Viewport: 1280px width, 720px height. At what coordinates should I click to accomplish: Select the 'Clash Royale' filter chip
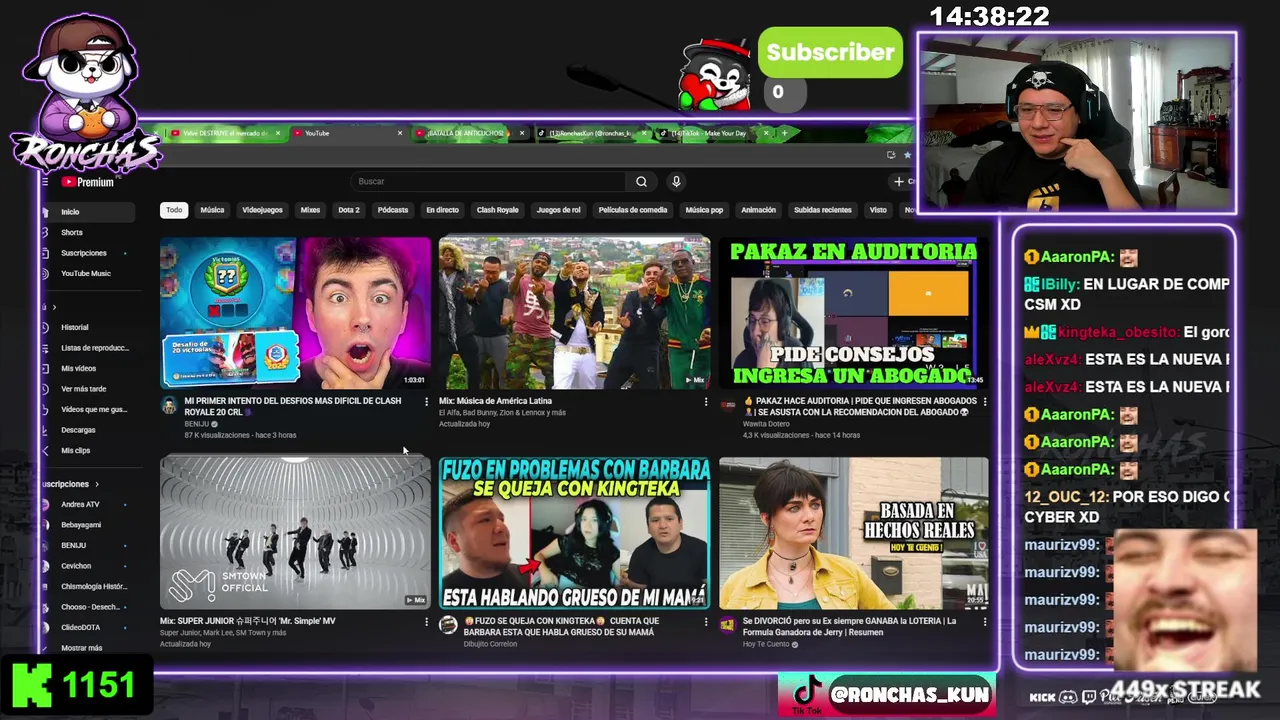[497, 210]
